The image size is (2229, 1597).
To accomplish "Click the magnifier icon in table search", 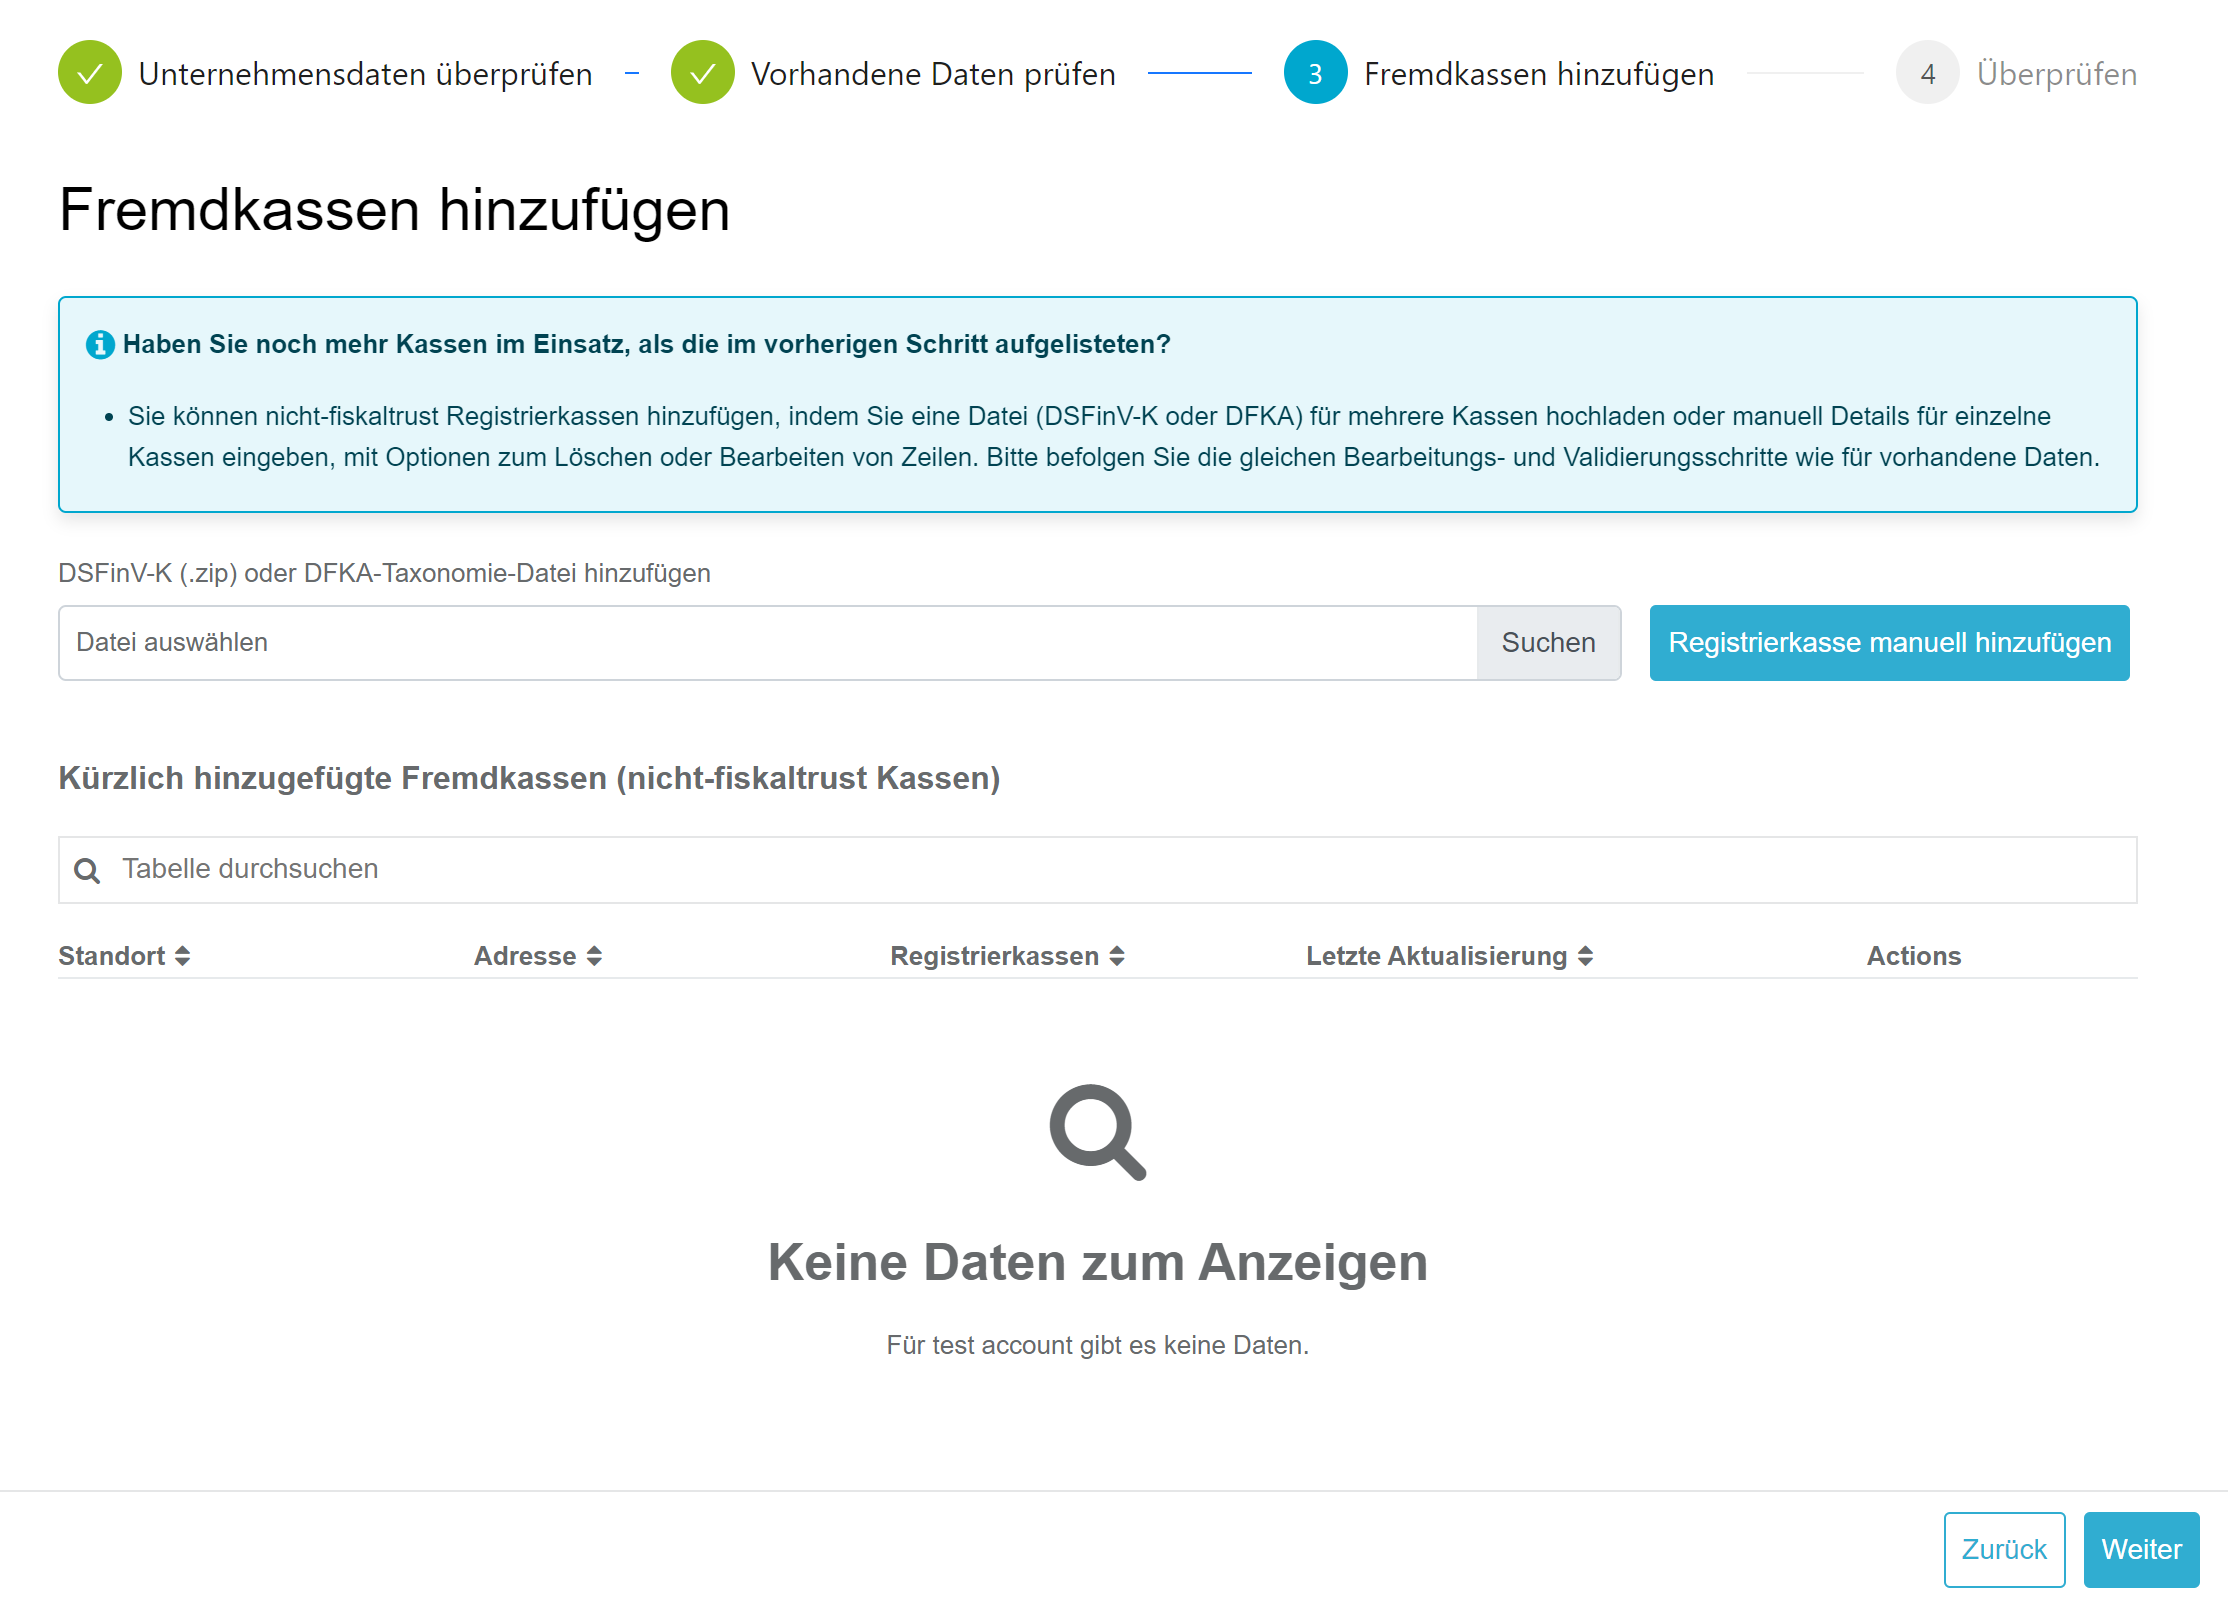I will coord(87,870).
